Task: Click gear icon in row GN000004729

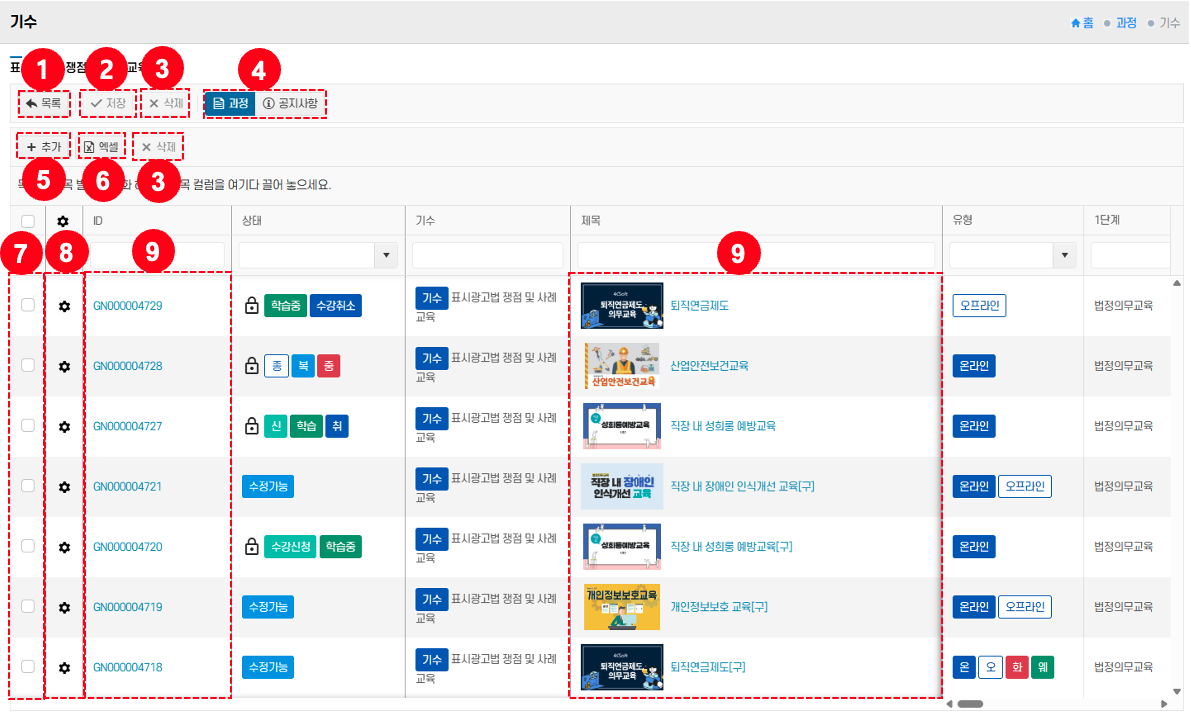Action: [64, 306]
